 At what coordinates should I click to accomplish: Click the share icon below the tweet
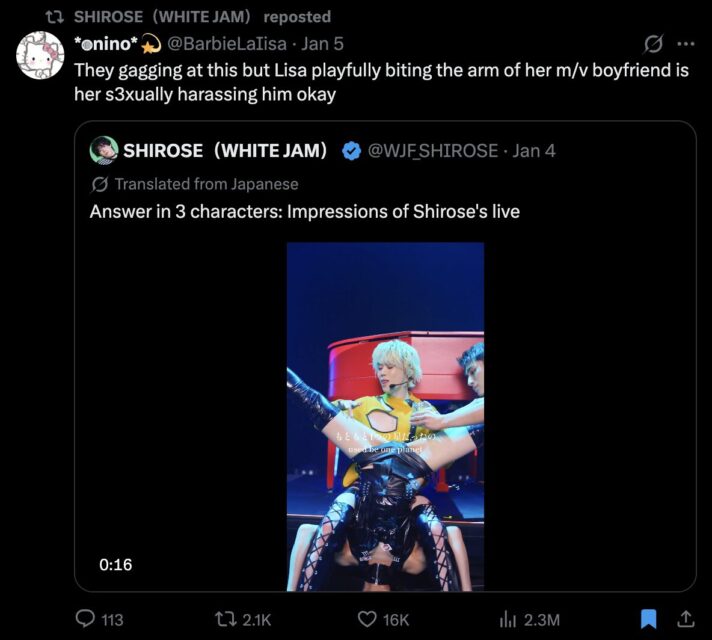point(686,618)
